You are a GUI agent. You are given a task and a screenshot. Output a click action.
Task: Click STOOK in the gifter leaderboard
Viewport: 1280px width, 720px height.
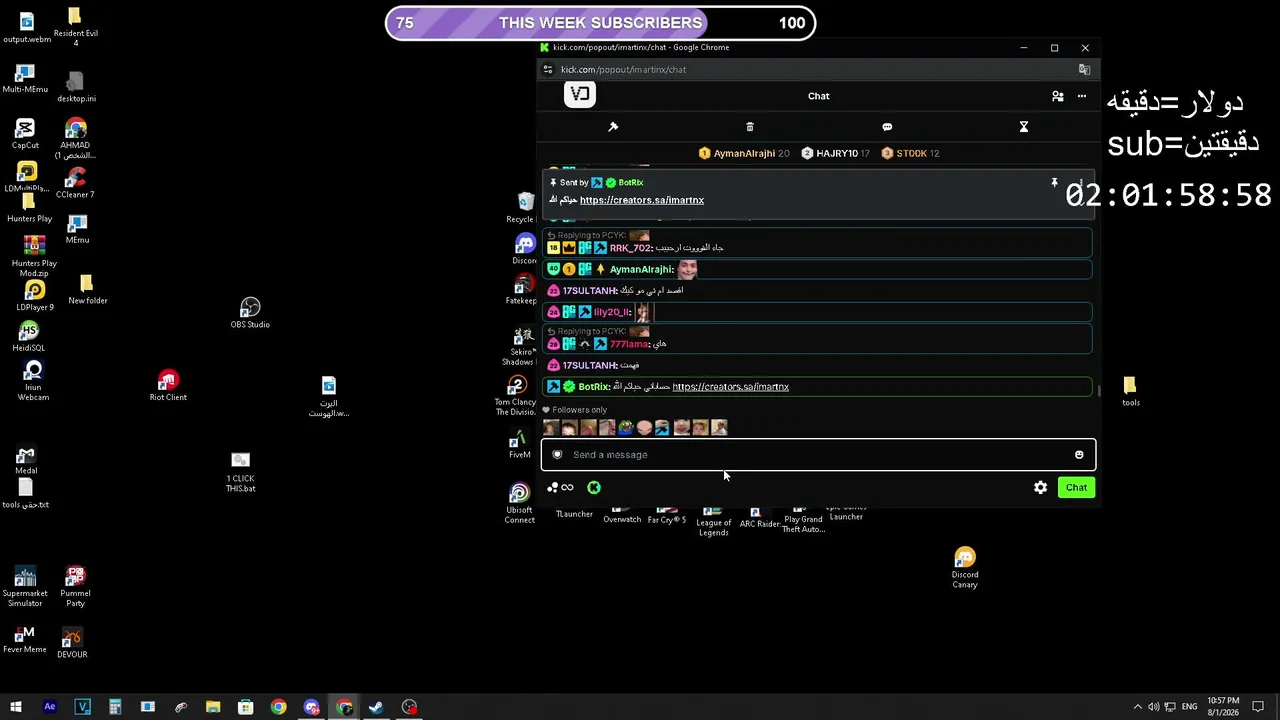click(910, 153)
